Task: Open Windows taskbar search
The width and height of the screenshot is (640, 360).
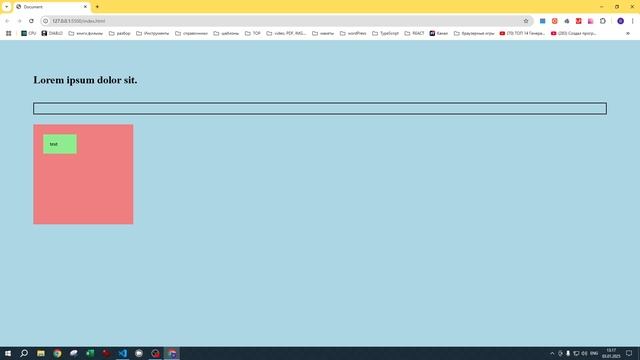Action: coord(24,353)
